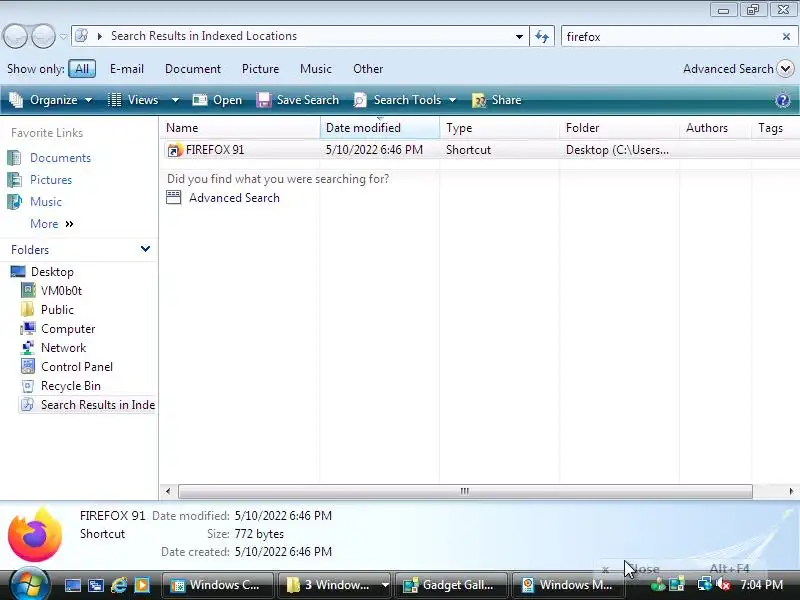
Task: Click the 7:04 PM taskbar clock
Action: 762,585
